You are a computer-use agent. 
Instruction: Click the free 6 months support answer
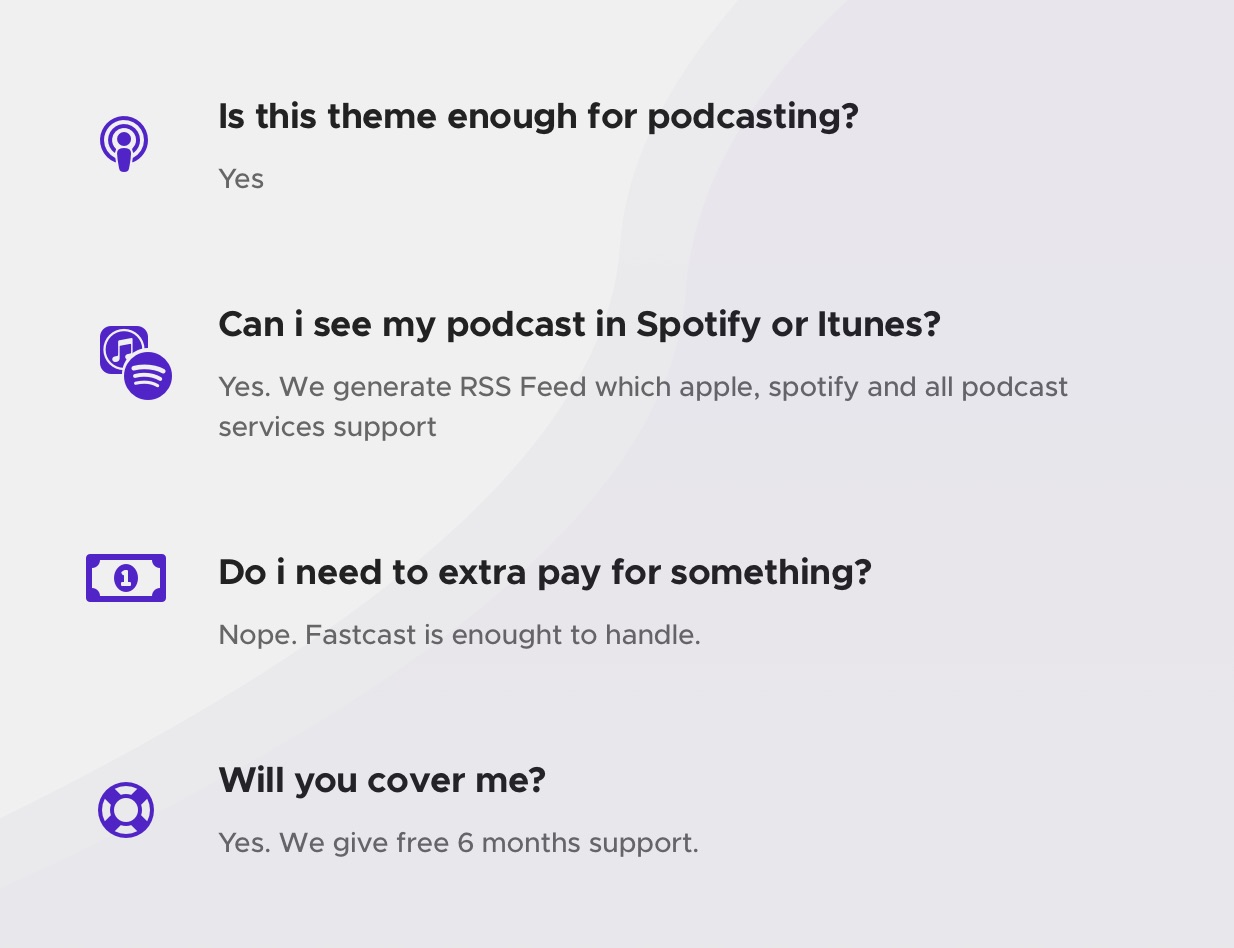tap(458, 843)
